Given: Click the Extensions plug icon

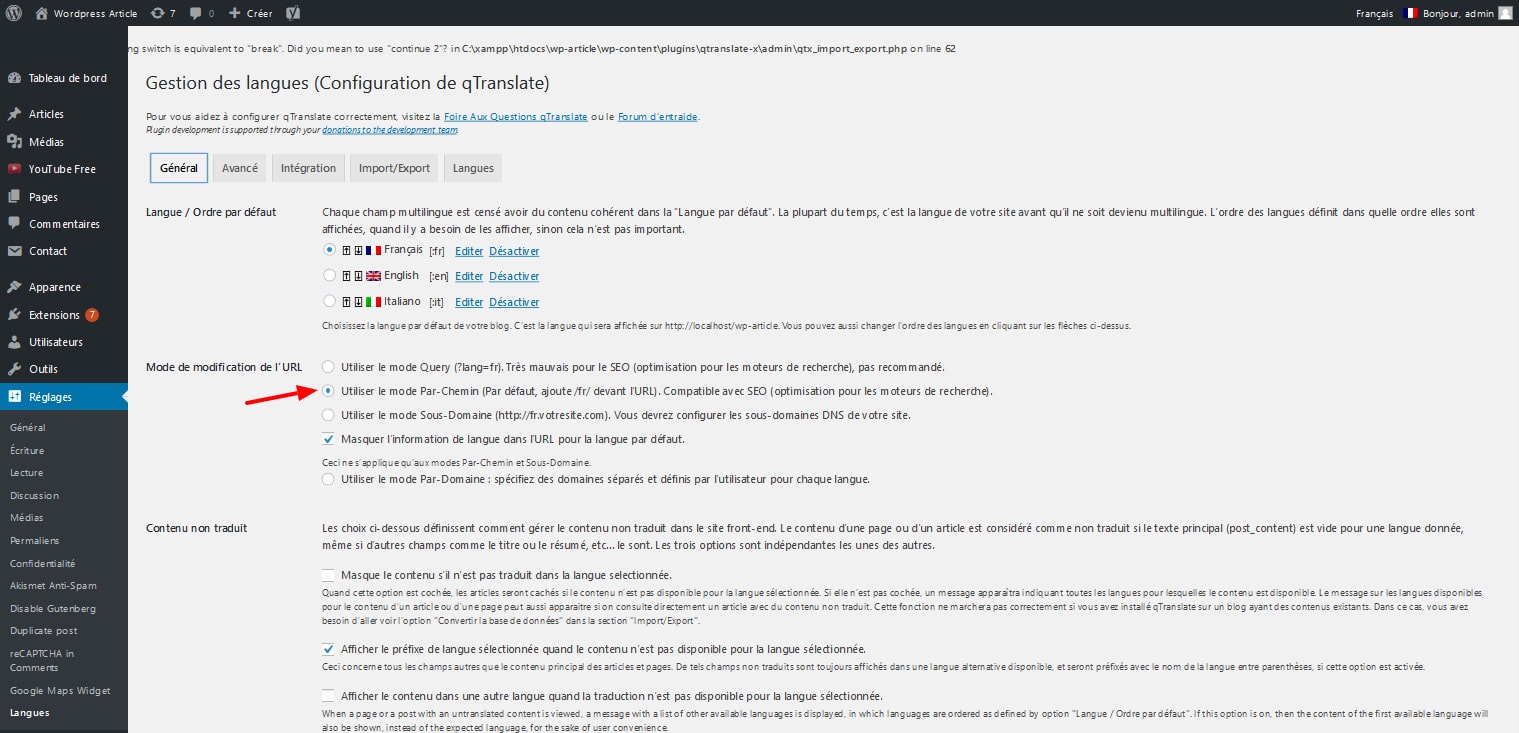Looking at the screenshot, I should click(14, 315).
